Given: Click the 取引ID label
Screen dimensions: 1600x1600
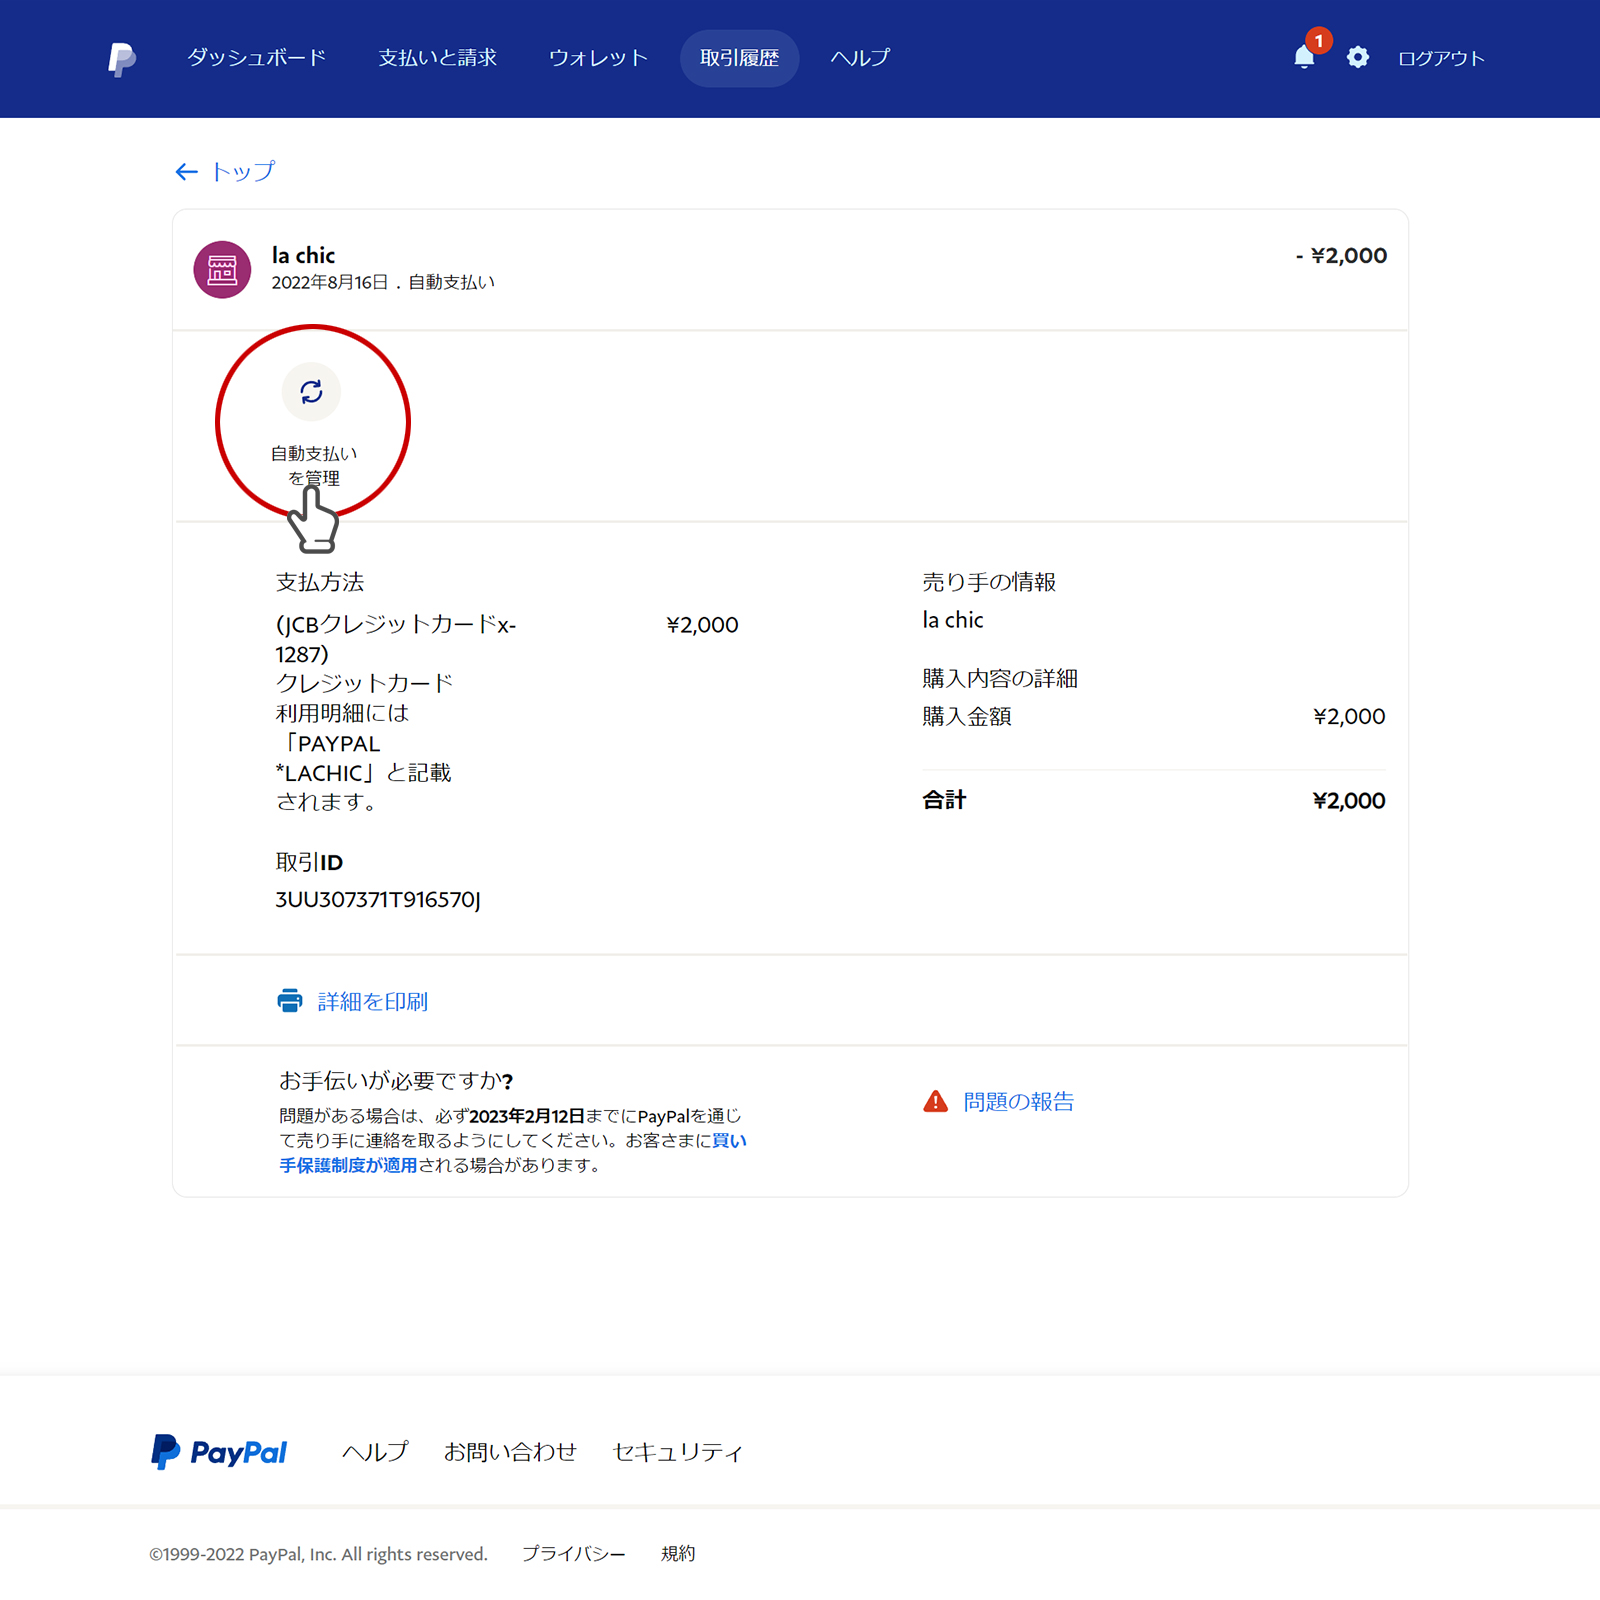Looking at the screenshot, I should 309,862.
